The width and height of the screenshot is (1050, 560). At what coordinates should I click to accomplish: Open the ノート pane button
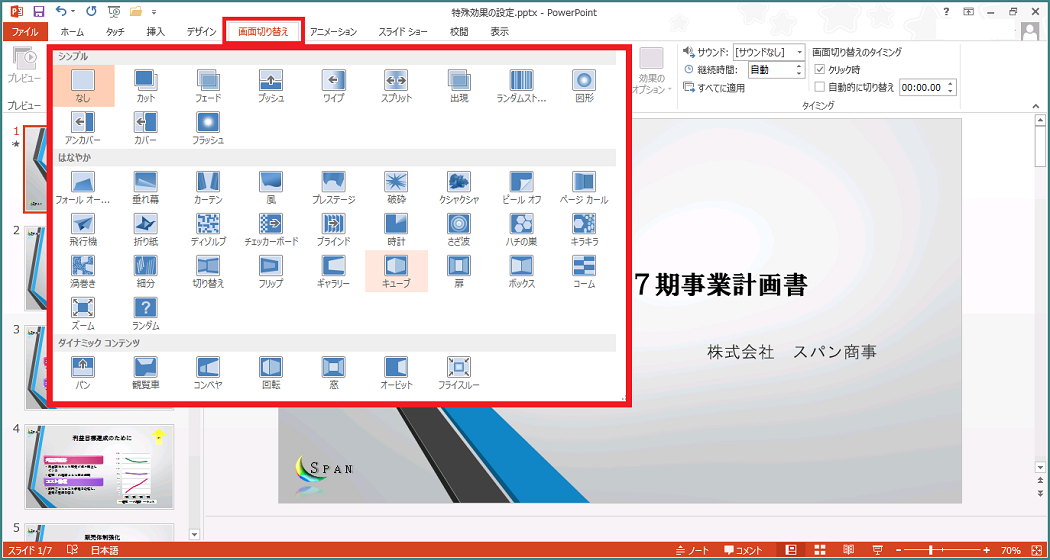coord(693,551)
